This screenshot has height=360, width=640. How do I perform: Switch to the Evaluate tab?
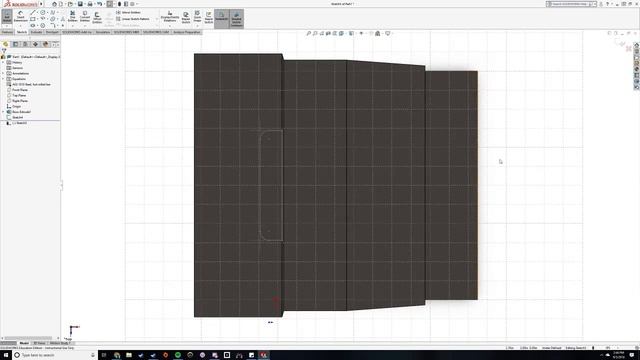point(36,32)
